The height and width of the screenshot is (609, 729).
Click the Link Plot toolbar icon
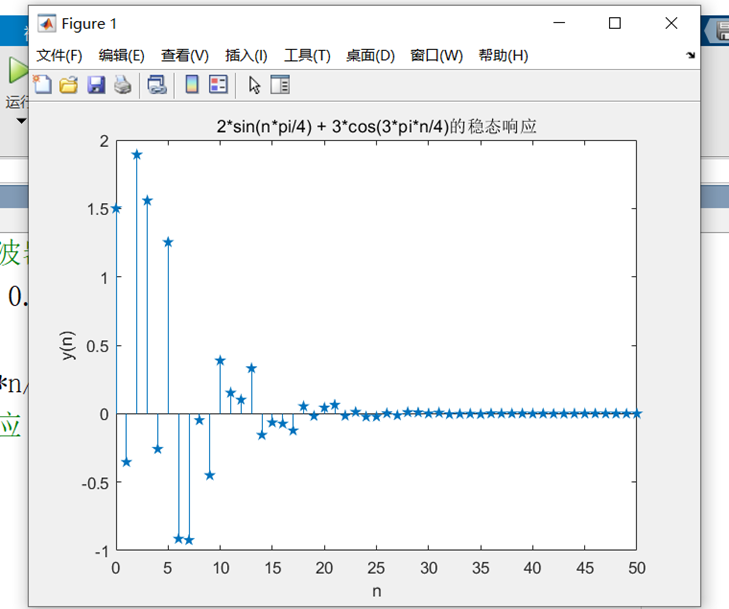pyautogui.click(x=157, y=85)
